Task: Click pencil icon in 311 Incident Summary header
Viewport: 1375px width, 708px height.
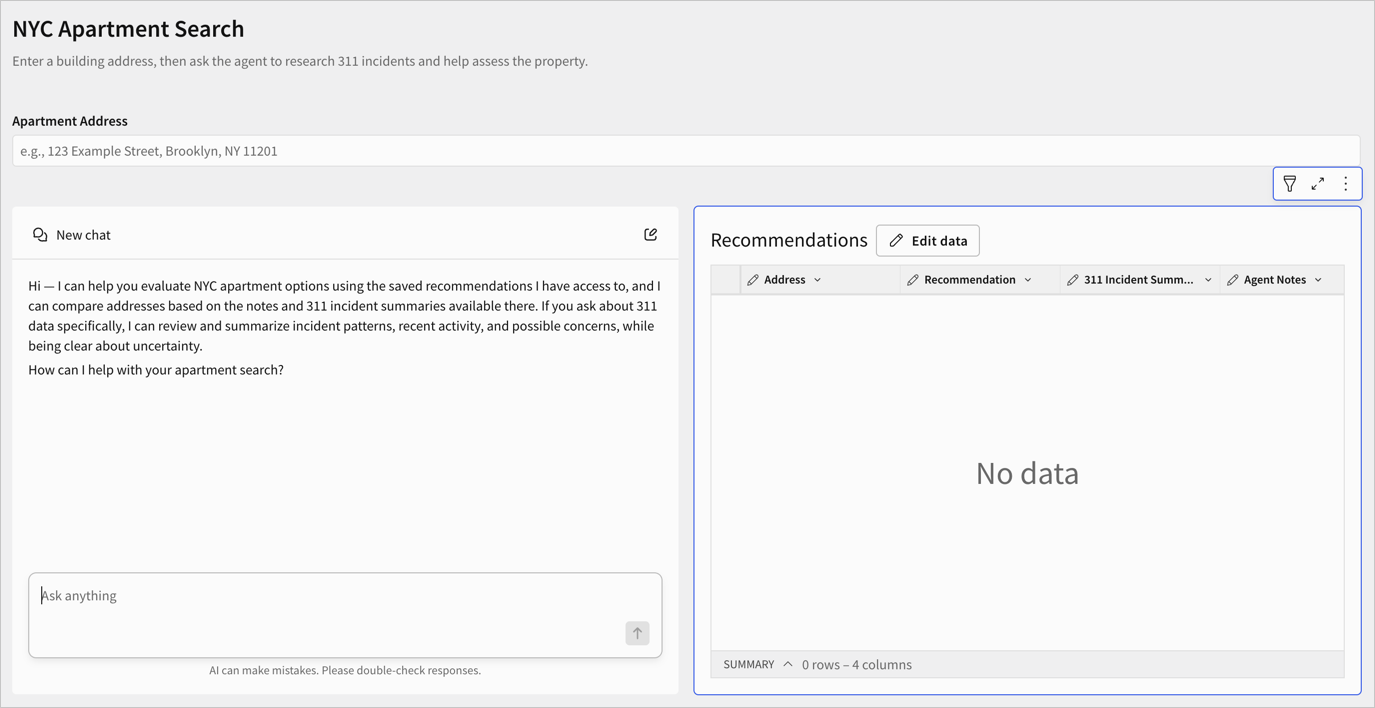Action: click(1073, 280)
